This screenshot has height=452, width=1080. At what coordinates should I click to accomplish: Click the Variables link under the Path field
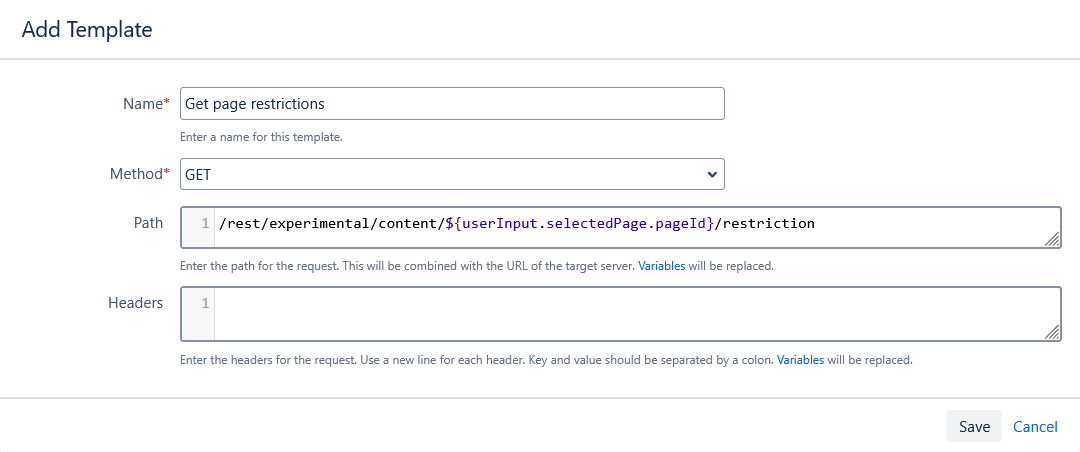pos(661,267)
